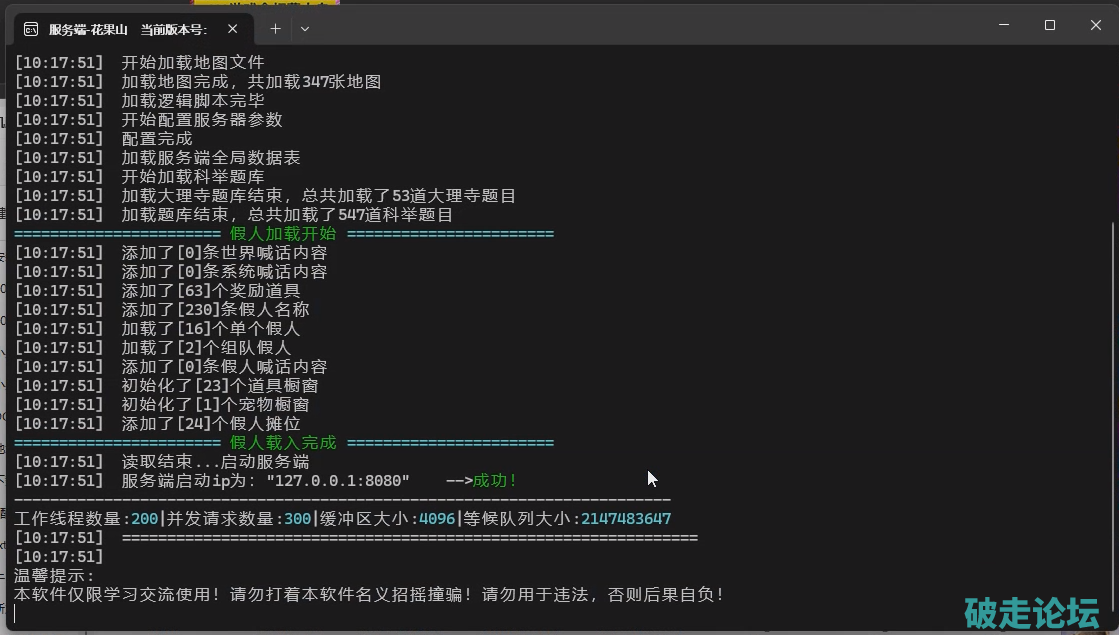Click the terminal icon on the active tab
This screenshot has width=1119, height=635.
[x=31, y=28]
